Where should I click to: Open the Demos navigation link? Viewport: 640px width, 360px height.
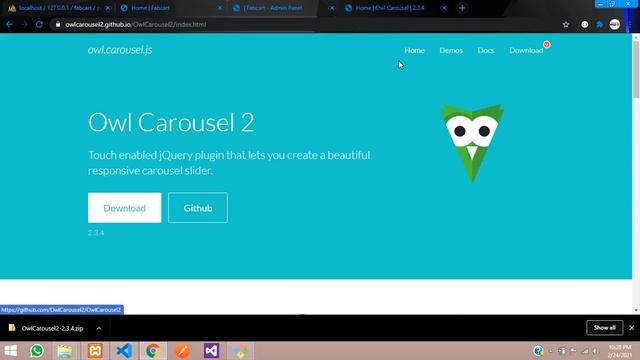click(x=451, y=50)
